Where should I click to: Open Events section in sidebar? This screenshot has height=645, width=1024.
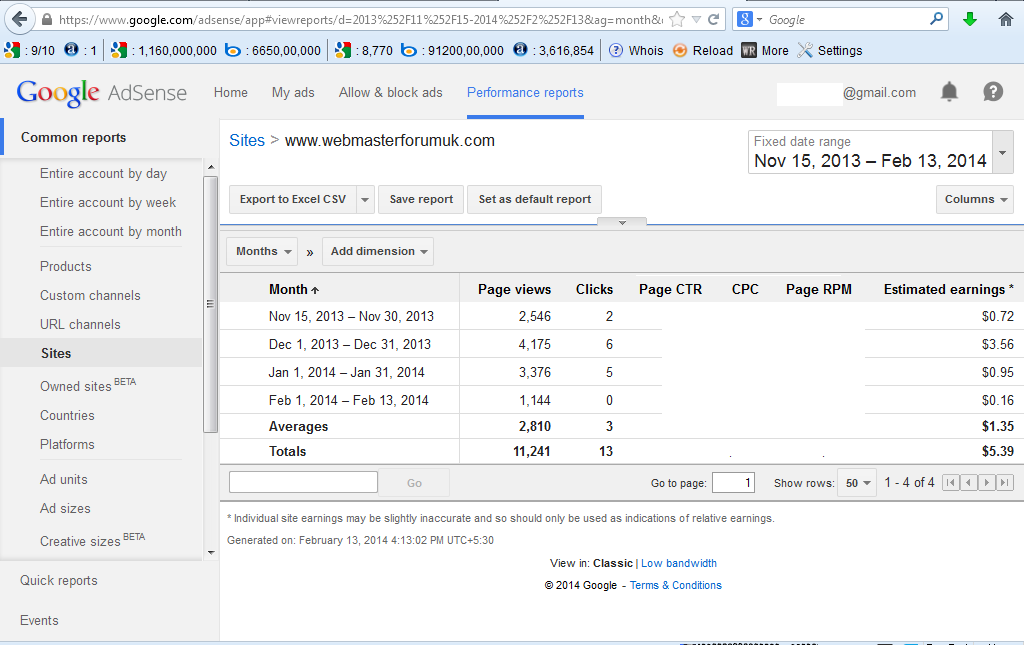(39, 620)
